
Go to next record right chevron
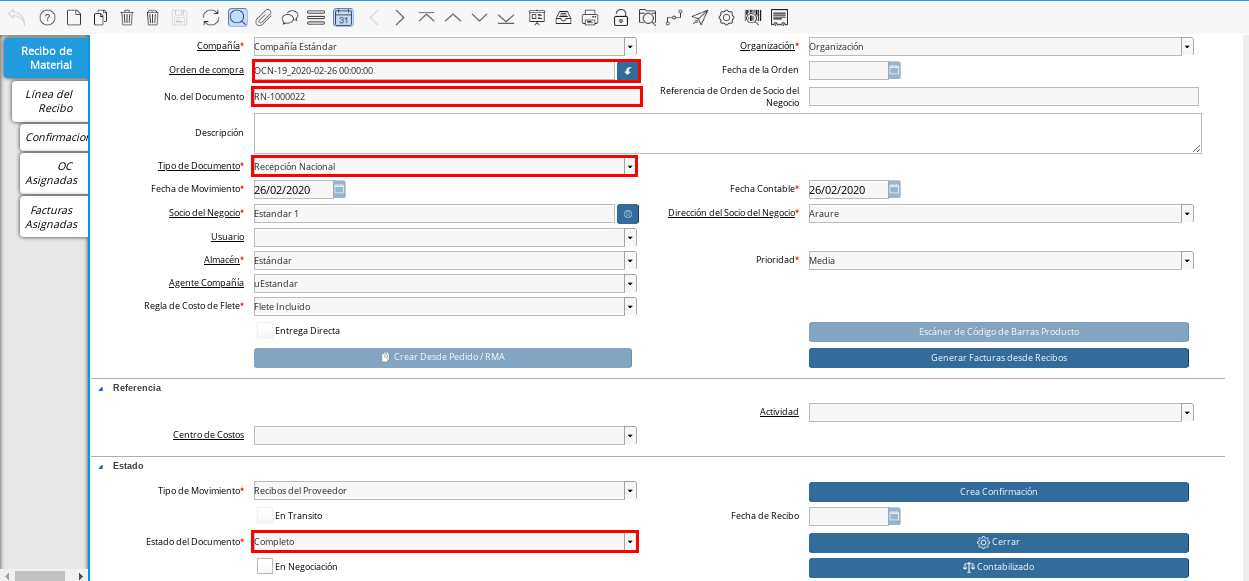pyautogui.click(x=400, y=17)
